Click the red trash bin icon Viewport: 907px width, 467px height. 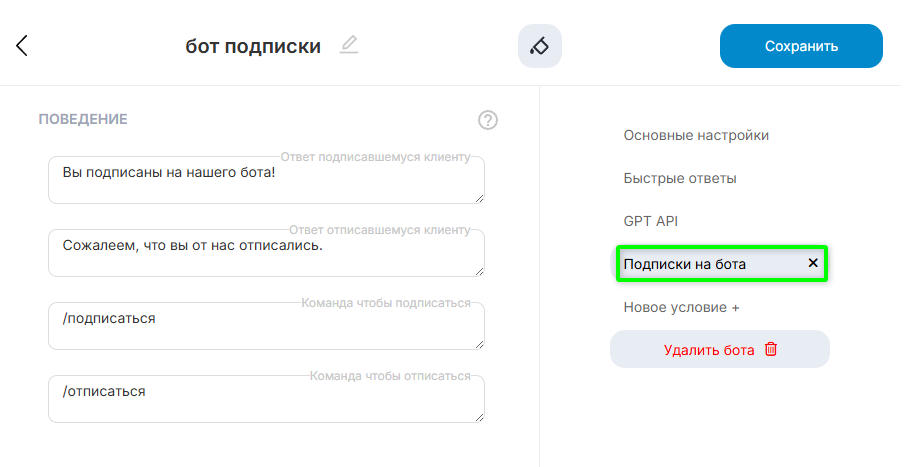[771, 349]
